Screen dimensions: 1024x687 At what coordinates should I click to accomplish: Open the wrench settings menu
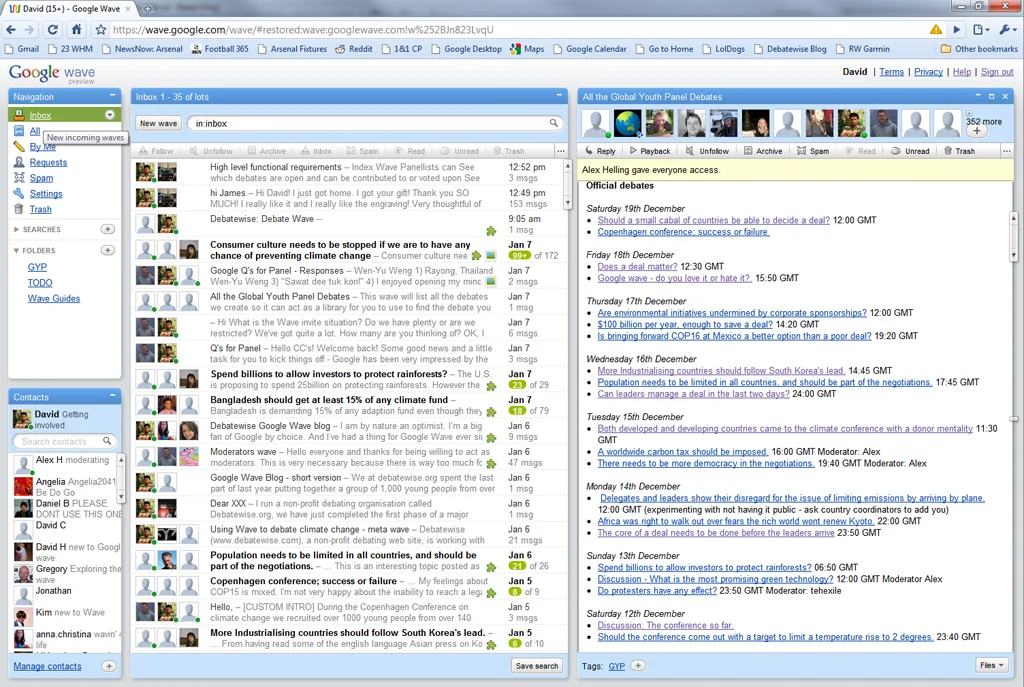[1006, 29]
